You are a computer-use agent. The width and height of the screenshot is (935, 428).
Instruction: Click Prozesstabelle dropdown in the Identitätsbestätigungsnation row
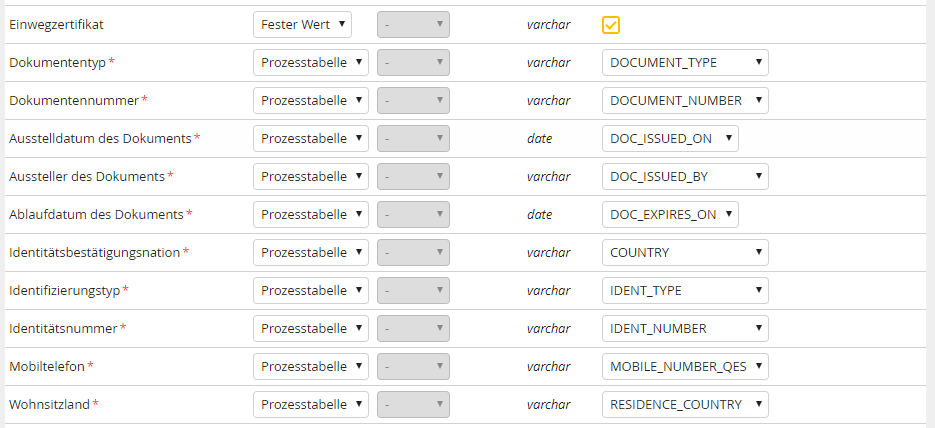[311, 253]
